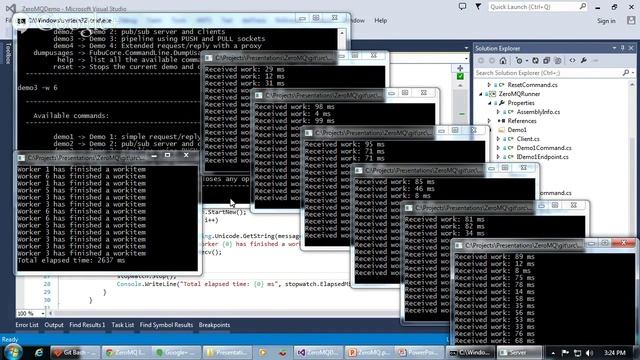Viewport: 640px width, 360px height.
Task: Click the Search Solution Explorer field
Action: [549, 73]
